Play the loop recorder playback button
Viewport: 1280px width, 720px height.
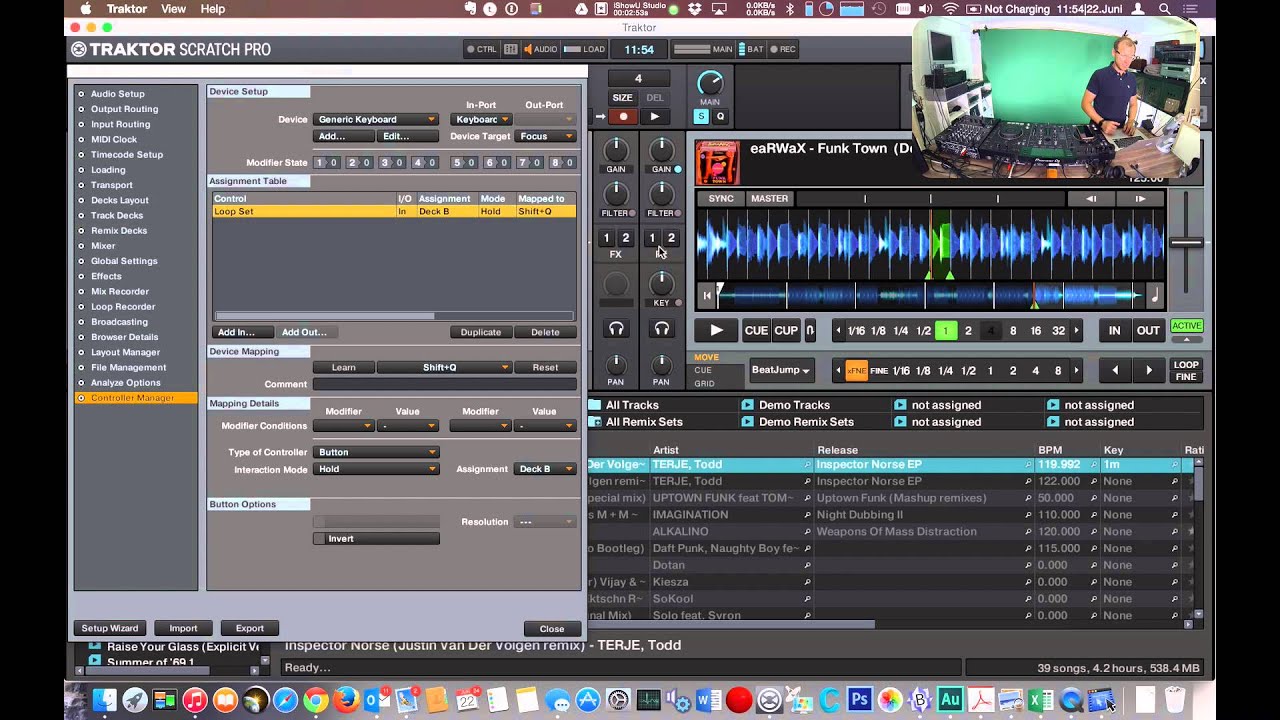[x=654, y=117]
